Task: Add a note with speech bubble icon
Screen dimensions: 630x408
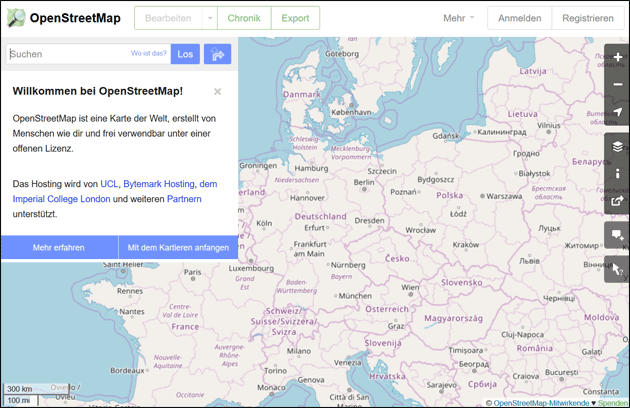Action: pos(618,235)
